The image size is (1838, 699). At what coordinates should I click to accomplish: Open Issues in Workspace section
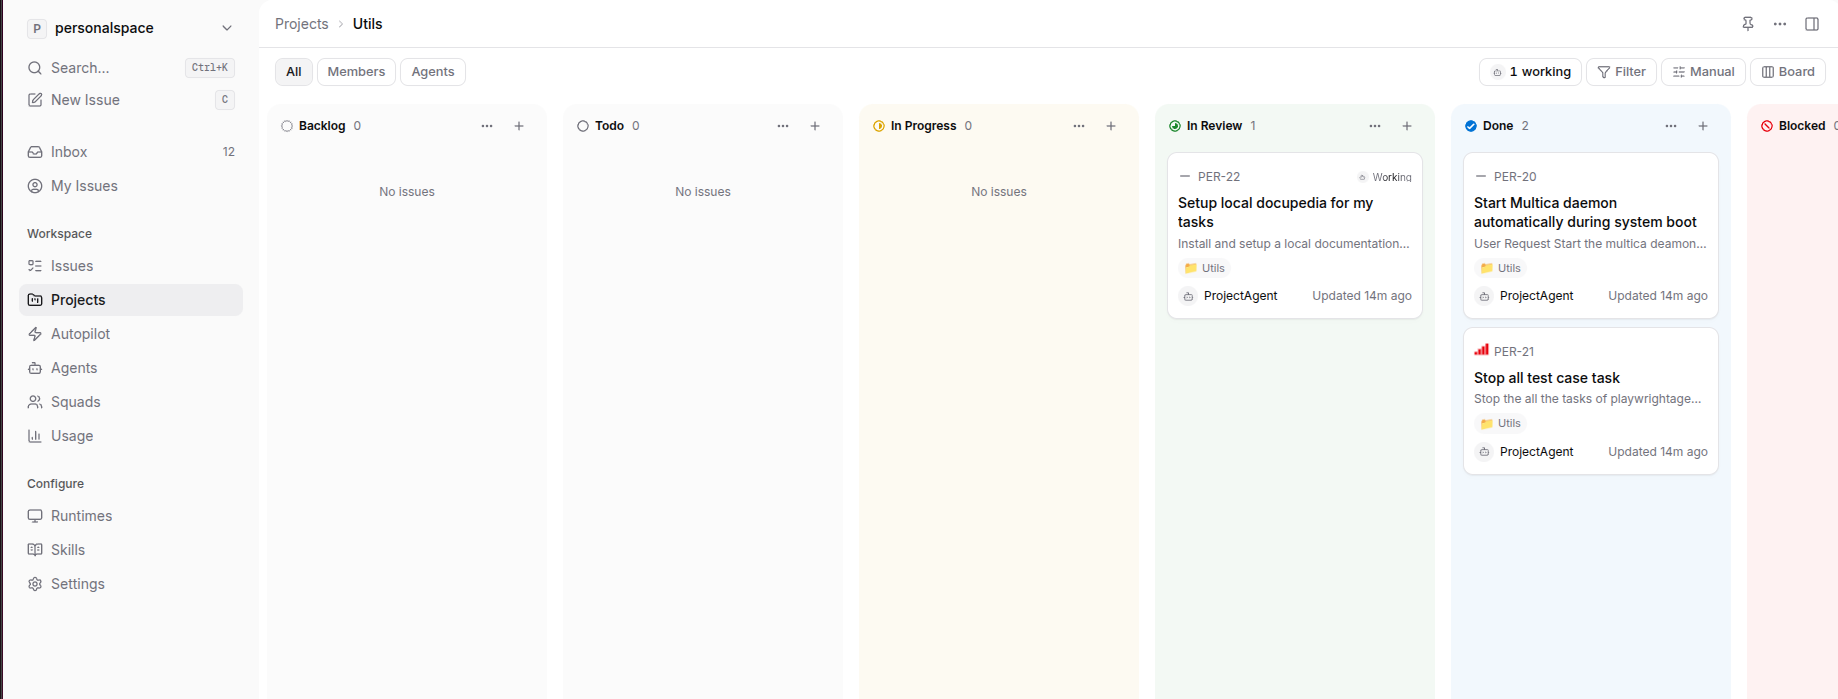131,266
